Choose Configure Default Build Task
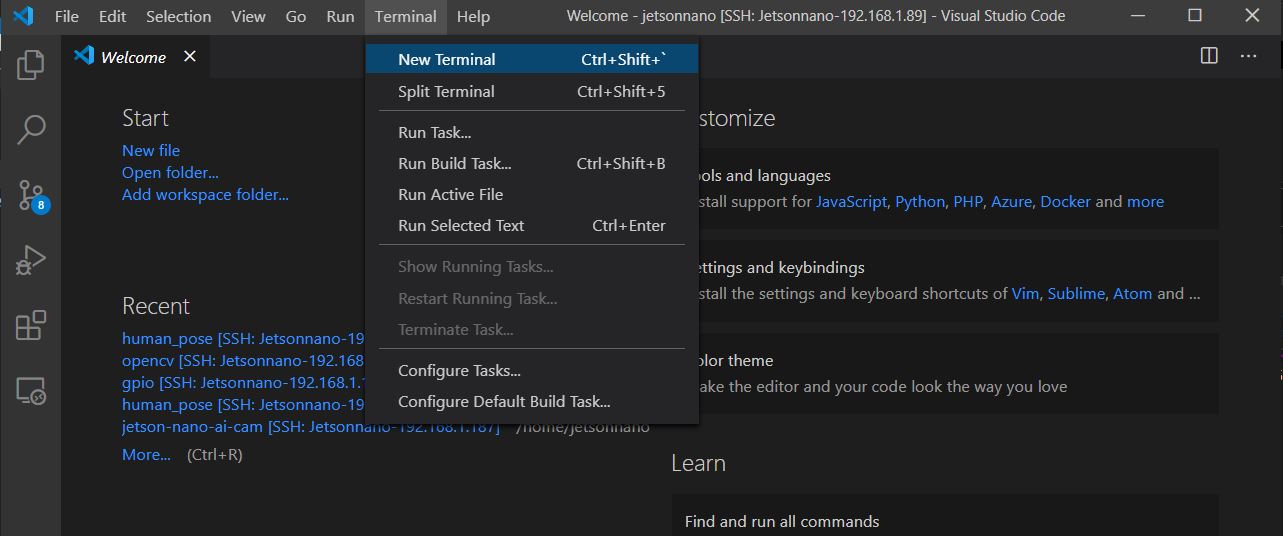1283x536 pixels. (532, 401)
